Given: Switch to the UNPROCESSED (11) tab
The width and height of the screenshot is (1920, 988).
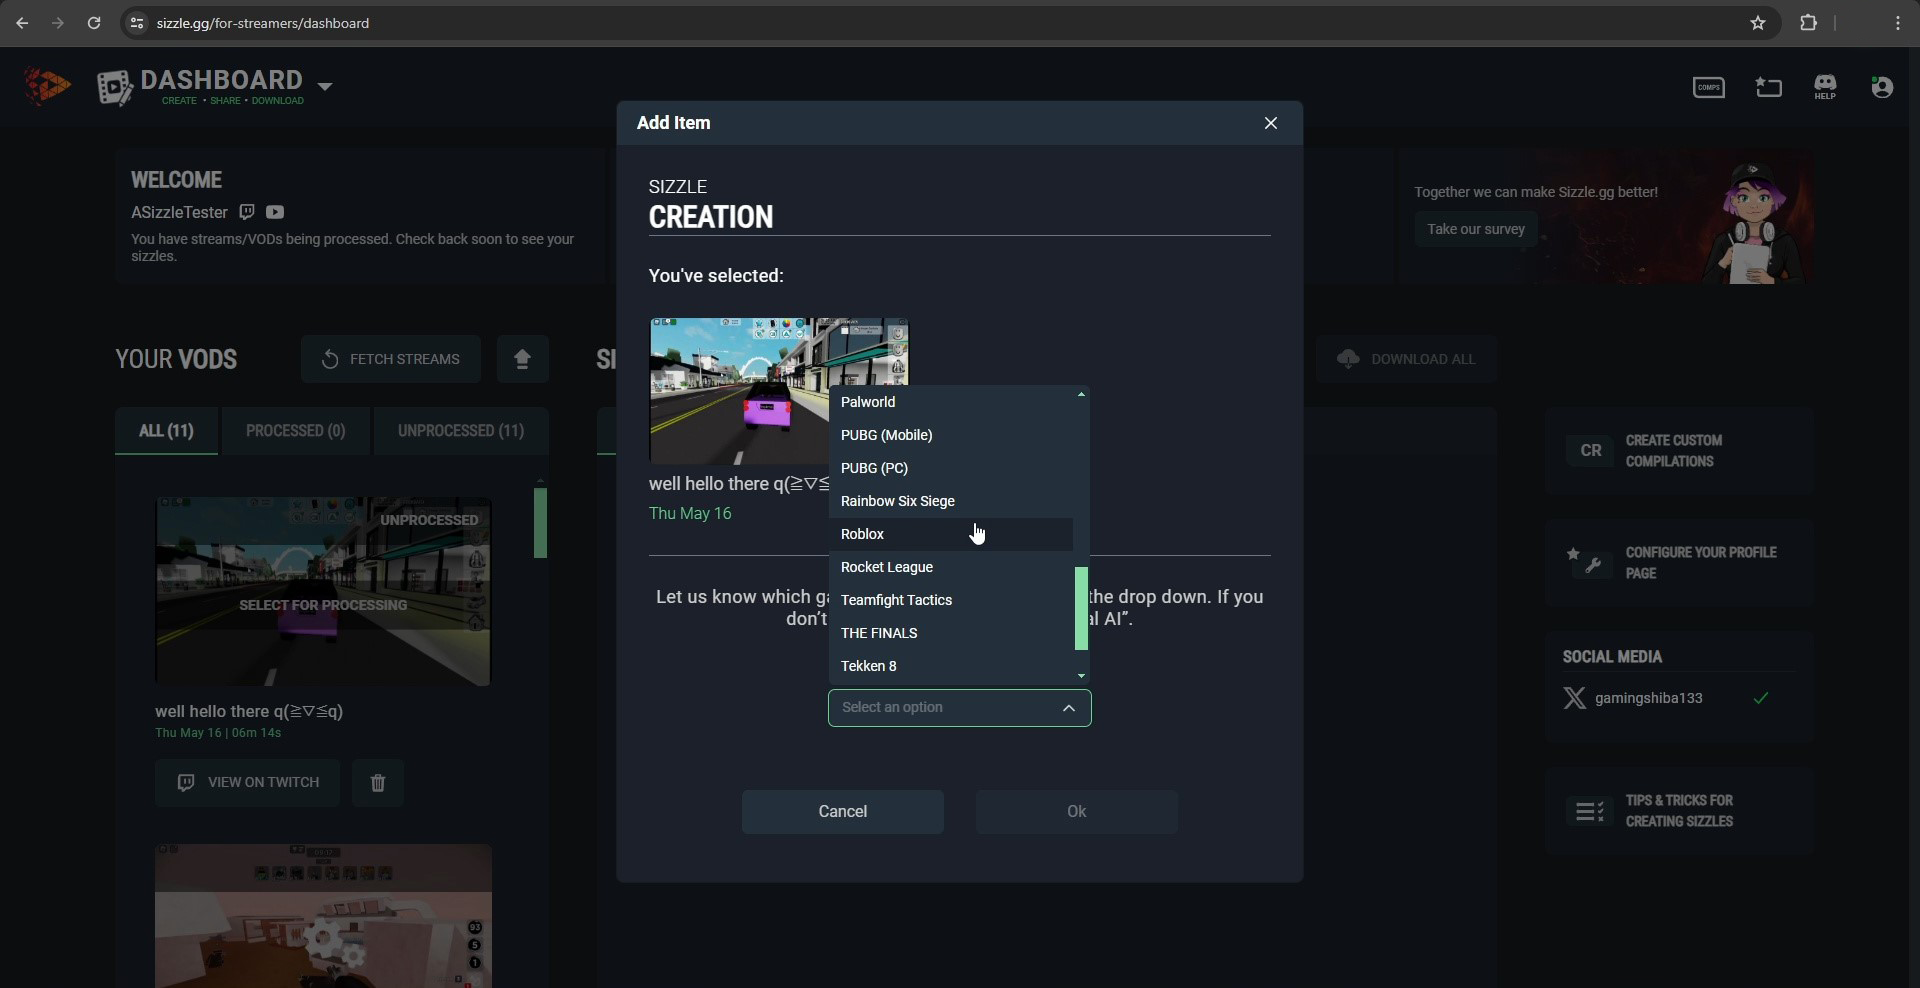Looking at the screenshot, I should (461, 431).
